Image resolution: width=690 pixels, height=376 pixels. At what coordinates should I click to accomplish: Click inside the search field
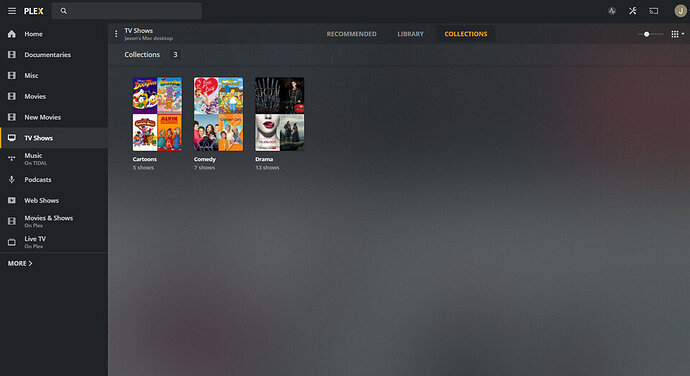pos(127,11)
